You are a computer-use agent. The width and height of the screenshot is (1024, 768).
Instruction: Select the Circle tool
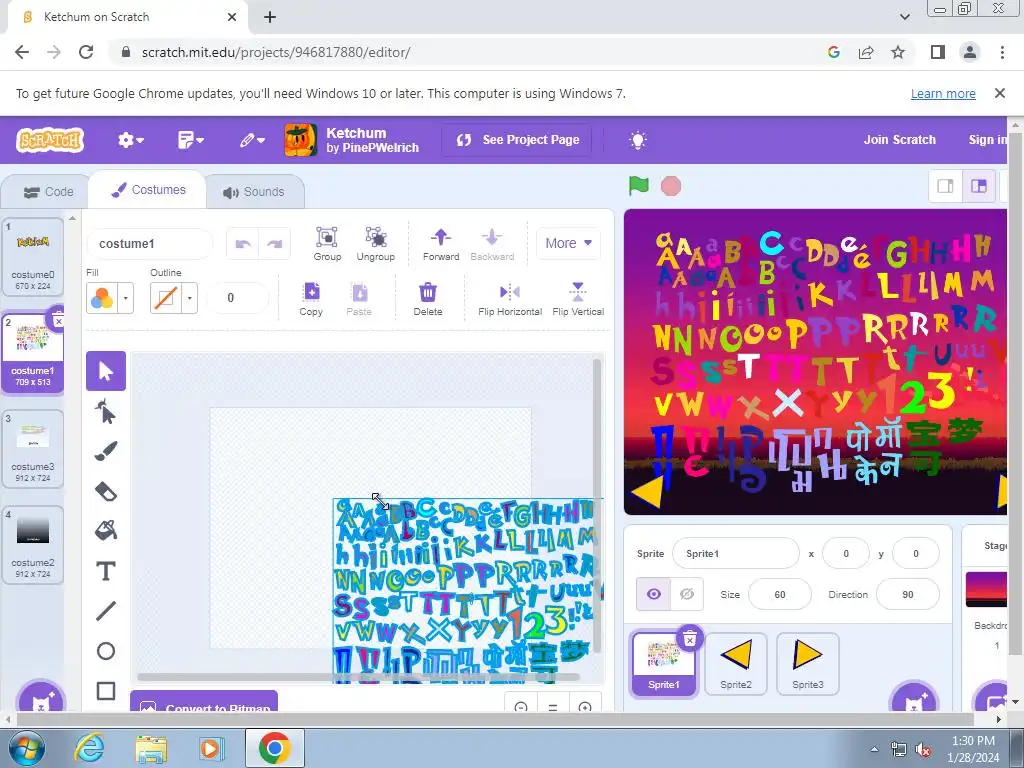click(106, 651)
